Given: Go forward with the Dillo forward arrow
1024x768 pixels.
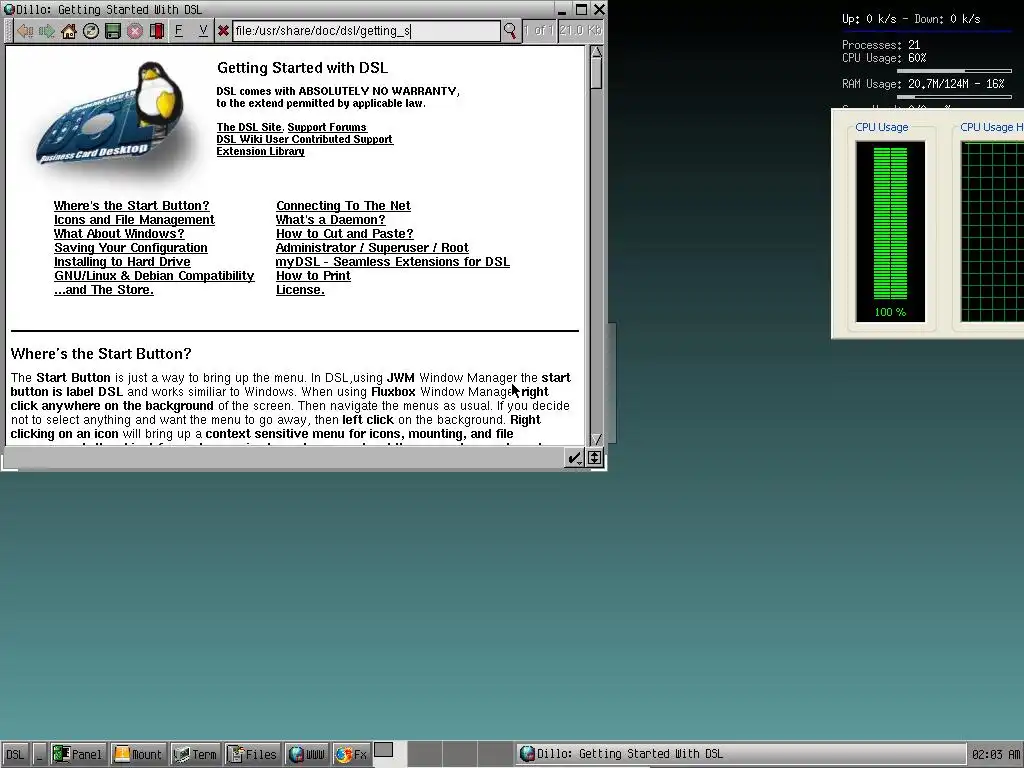Looking at the screenshot, I should tap(46, 31).
